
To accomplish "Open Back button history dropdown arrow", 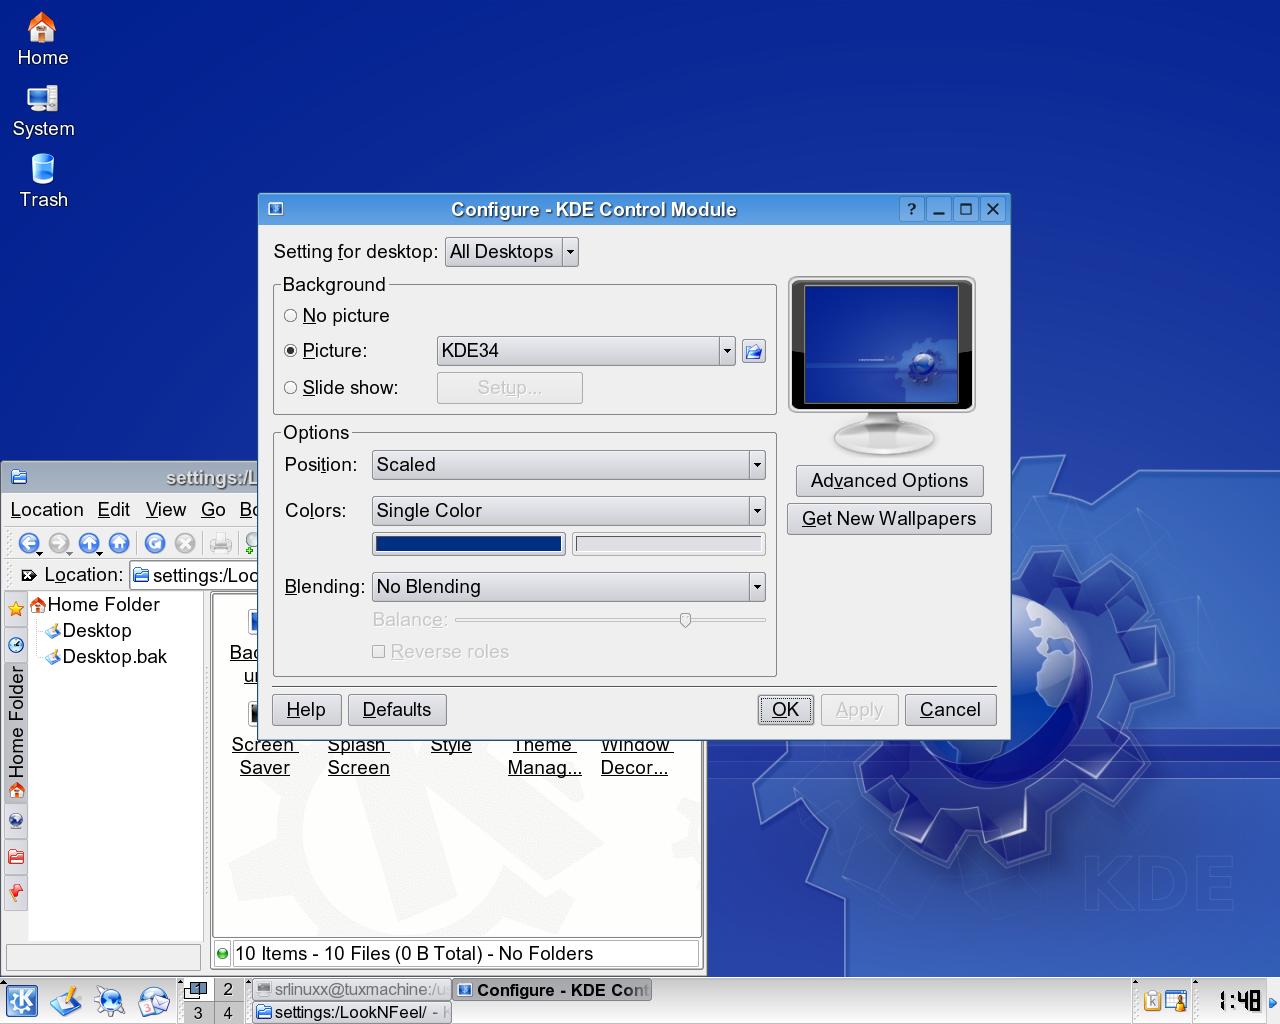I will [39, 553].
